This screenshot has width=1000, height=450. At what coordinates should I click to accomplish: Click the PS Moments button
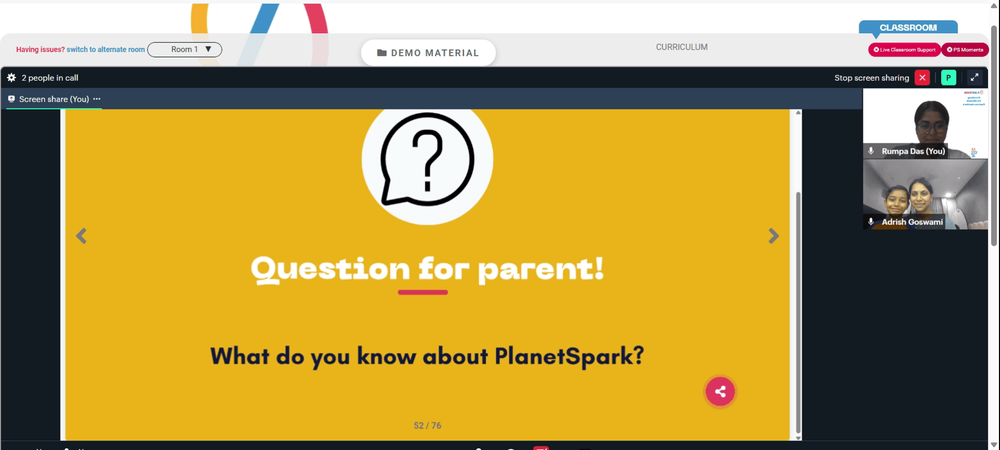click(965, 50)
